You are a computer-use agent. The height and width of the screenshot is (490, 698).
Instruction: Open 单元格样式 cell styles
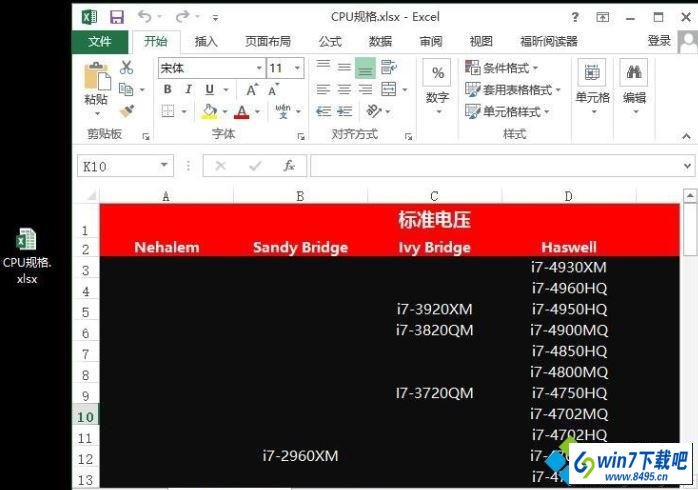click(507, 111)
